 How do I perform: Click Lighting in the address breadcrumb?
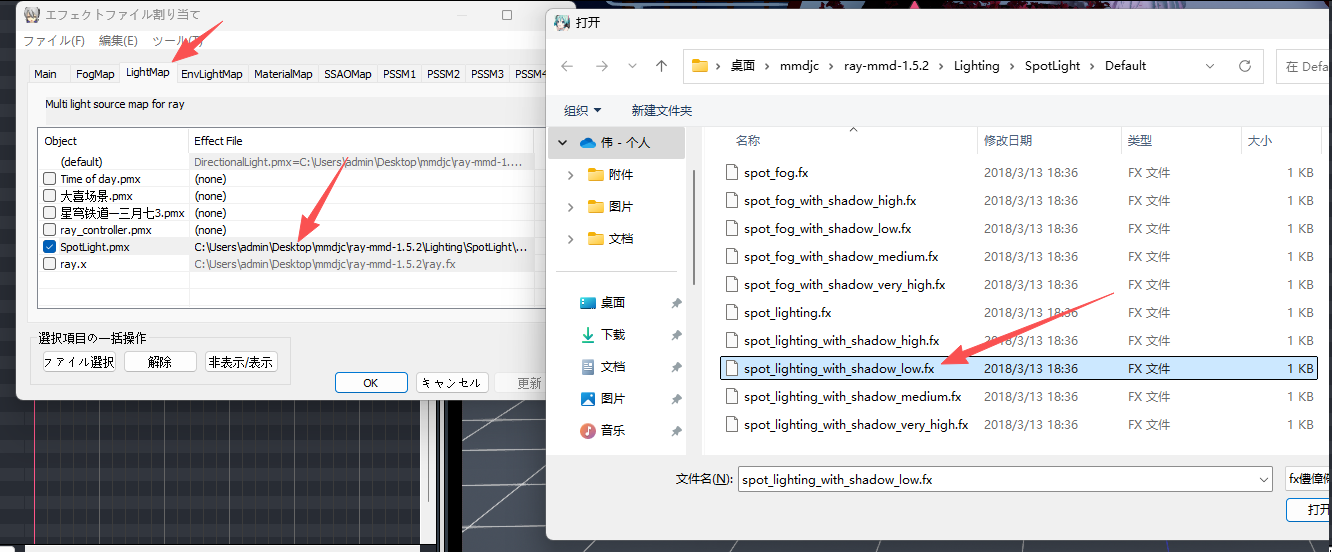tap(976, 66)
